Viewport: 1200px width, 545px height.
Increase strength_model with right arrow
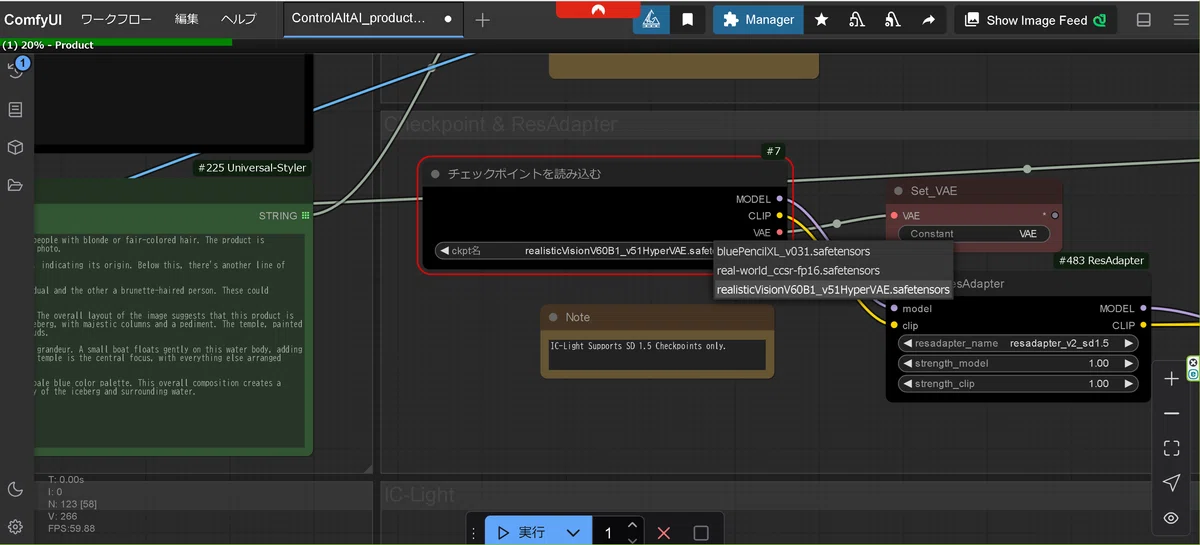[x=1129, y=364]
